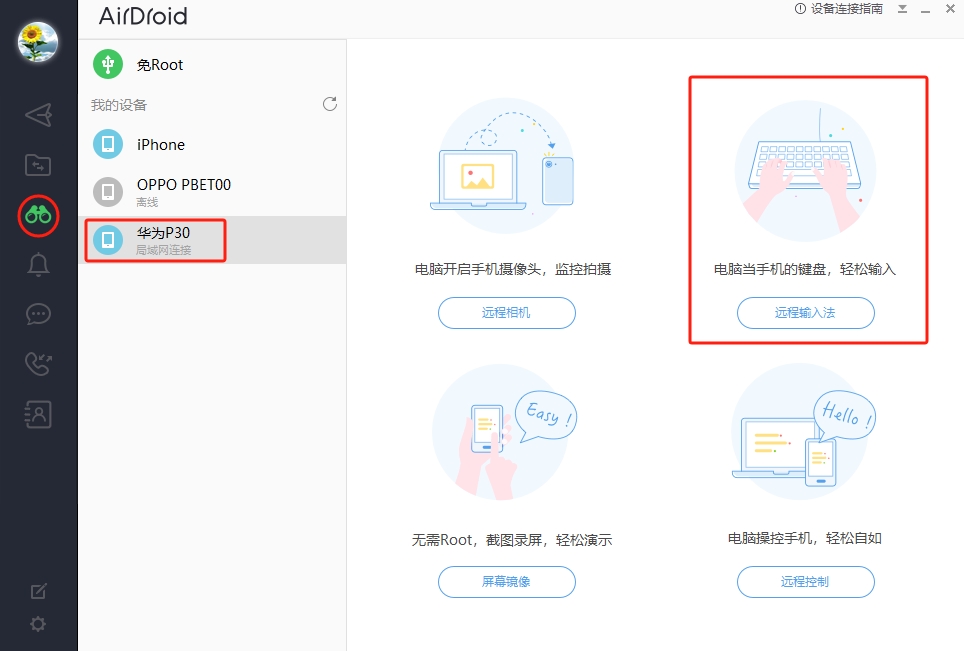The width and height of the screenshot is (964, 651).
Task: Click the 离线 status under OPPO
Action: point(147,202)
